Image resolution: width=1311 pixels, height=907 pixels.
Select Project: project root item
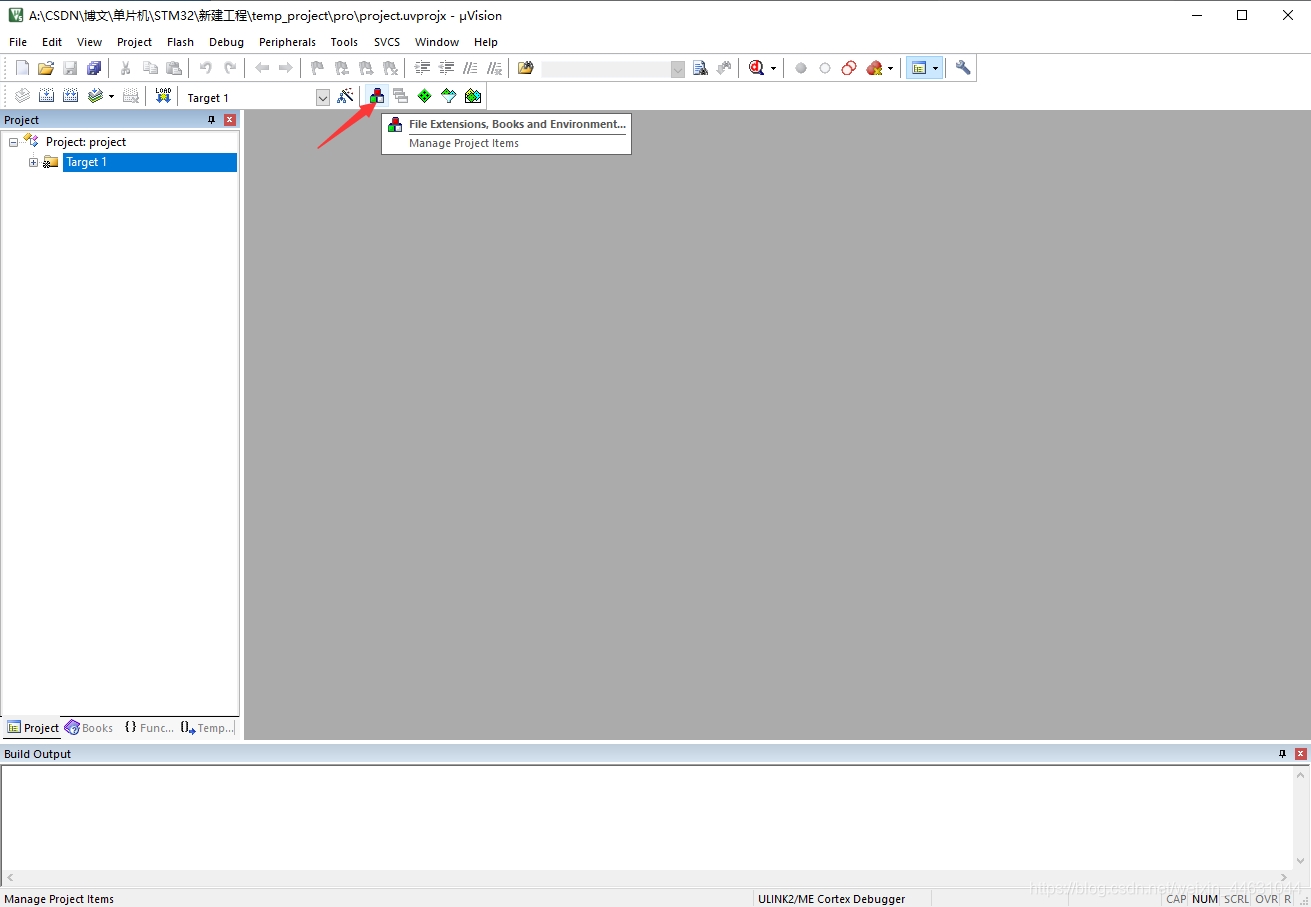coord(86,142)
